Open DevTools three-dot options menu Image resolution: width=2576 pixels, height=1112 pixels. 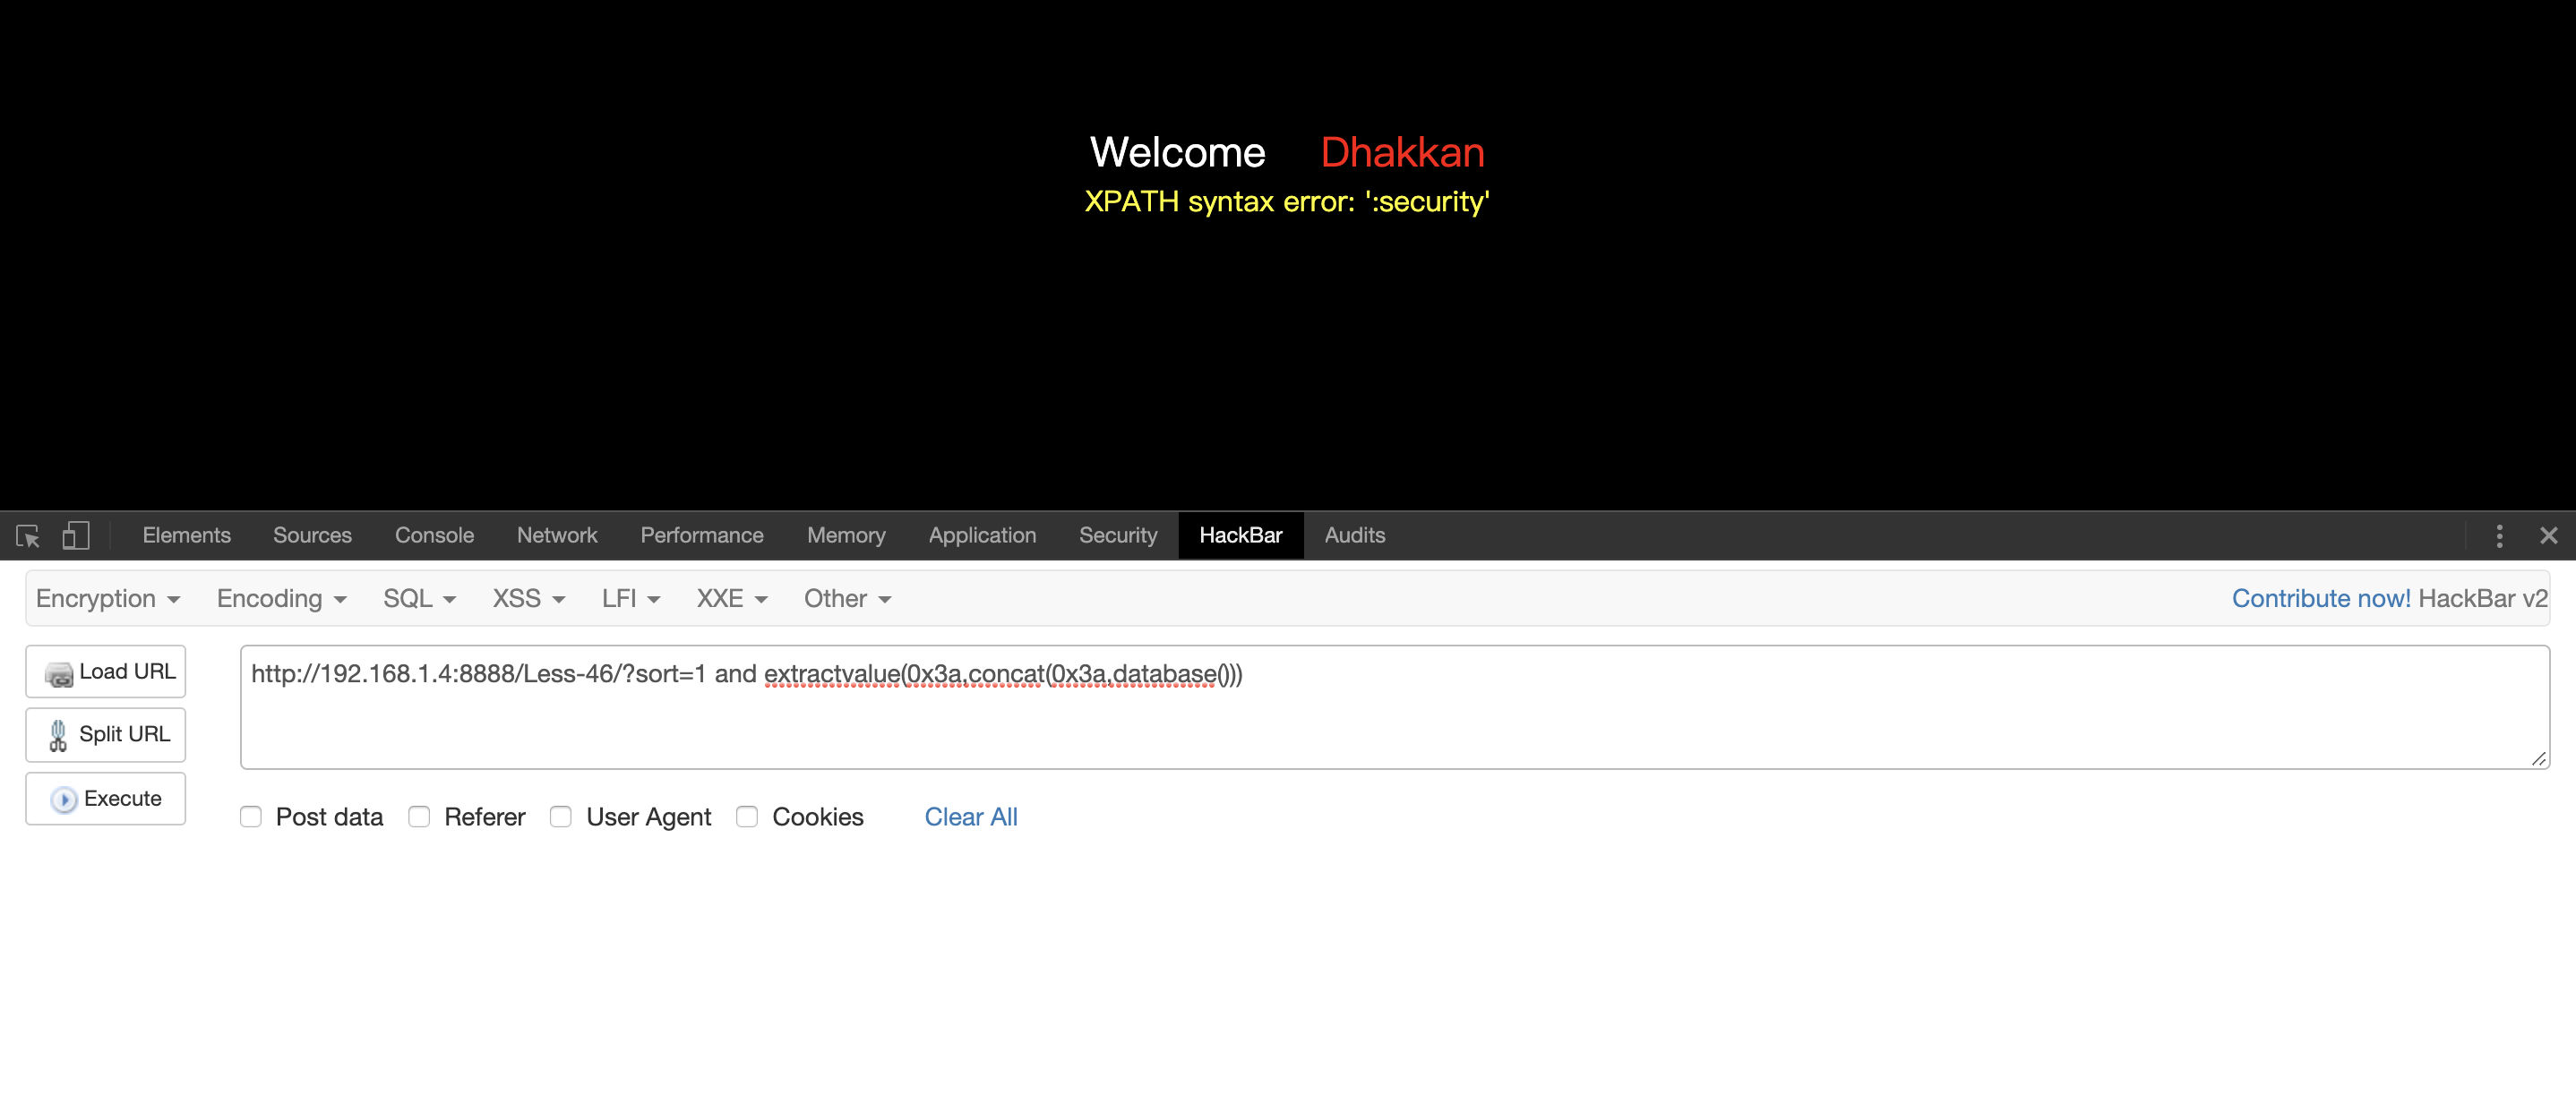click(2499, 536)
